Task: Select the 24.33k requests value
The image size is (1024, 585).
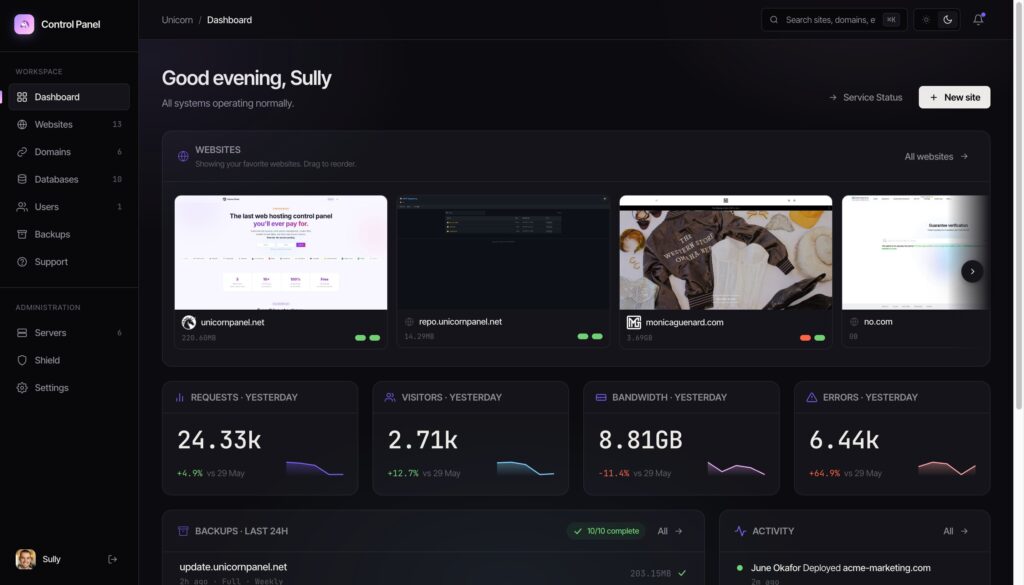Action: [219, 440]
